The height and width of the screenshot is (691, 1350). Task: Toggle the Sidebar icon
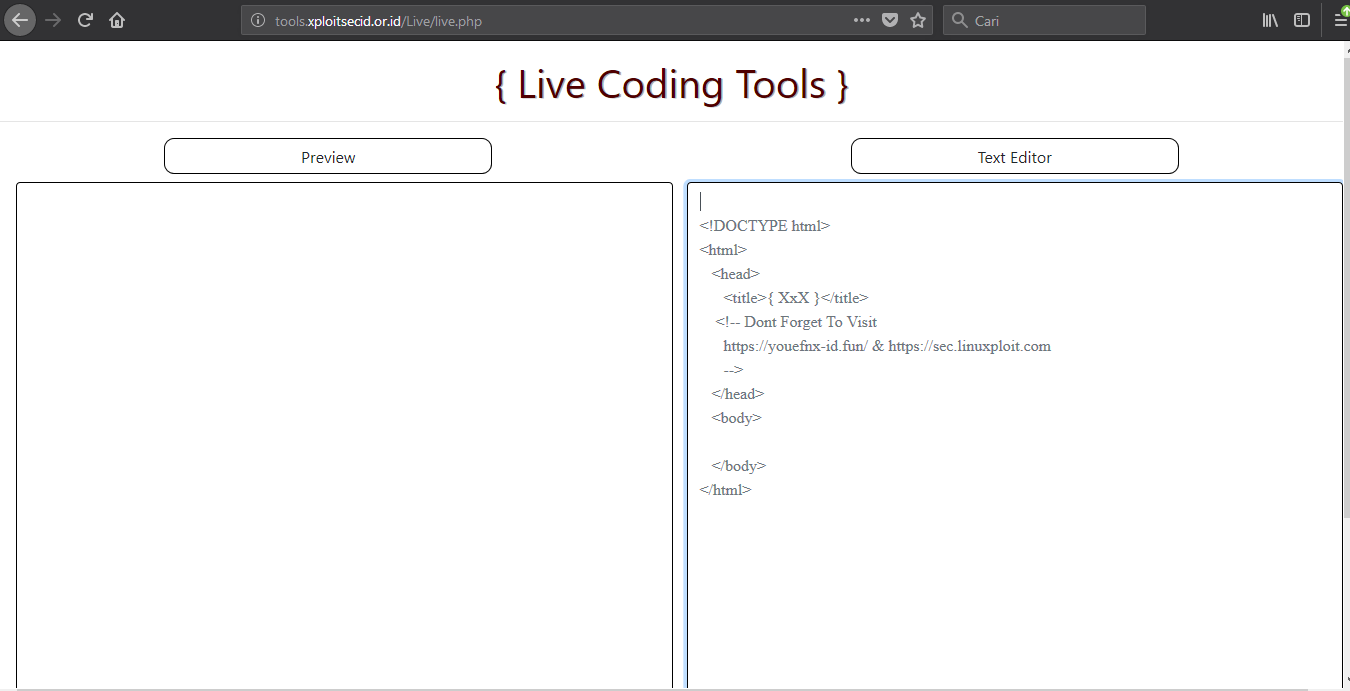click(1301, 19)
